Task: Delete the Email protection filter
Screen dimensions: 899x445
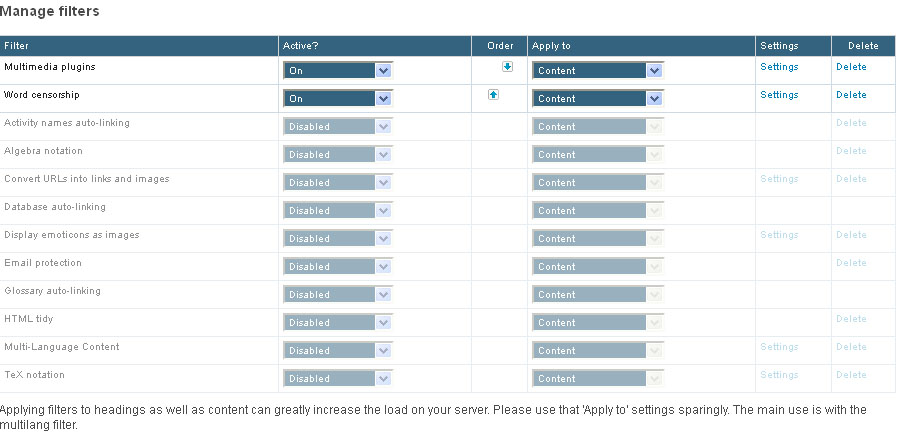Action: point(851,263)
